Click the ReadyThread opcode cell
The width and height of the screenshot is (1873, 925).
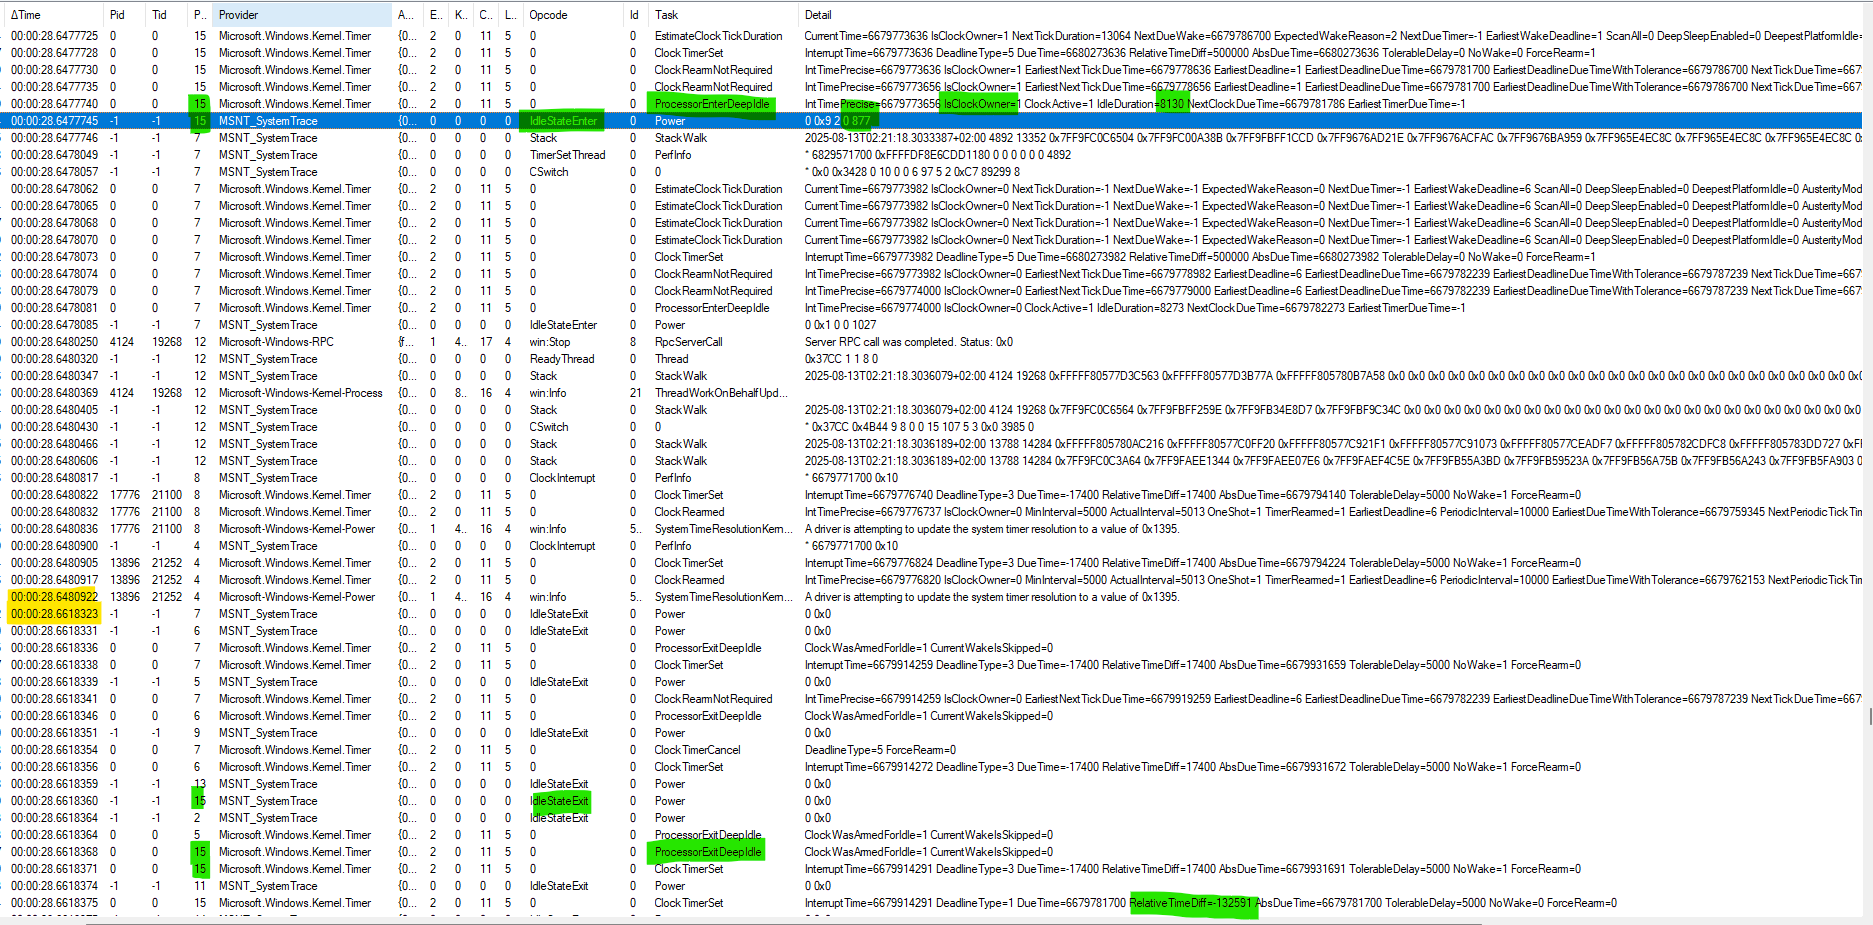(562, 359)
